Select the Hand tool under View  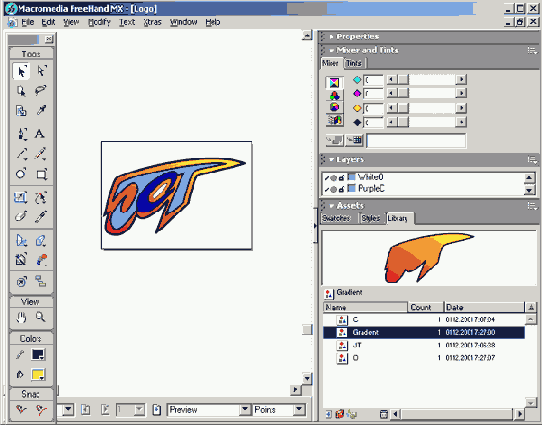(x=21, y=317)
